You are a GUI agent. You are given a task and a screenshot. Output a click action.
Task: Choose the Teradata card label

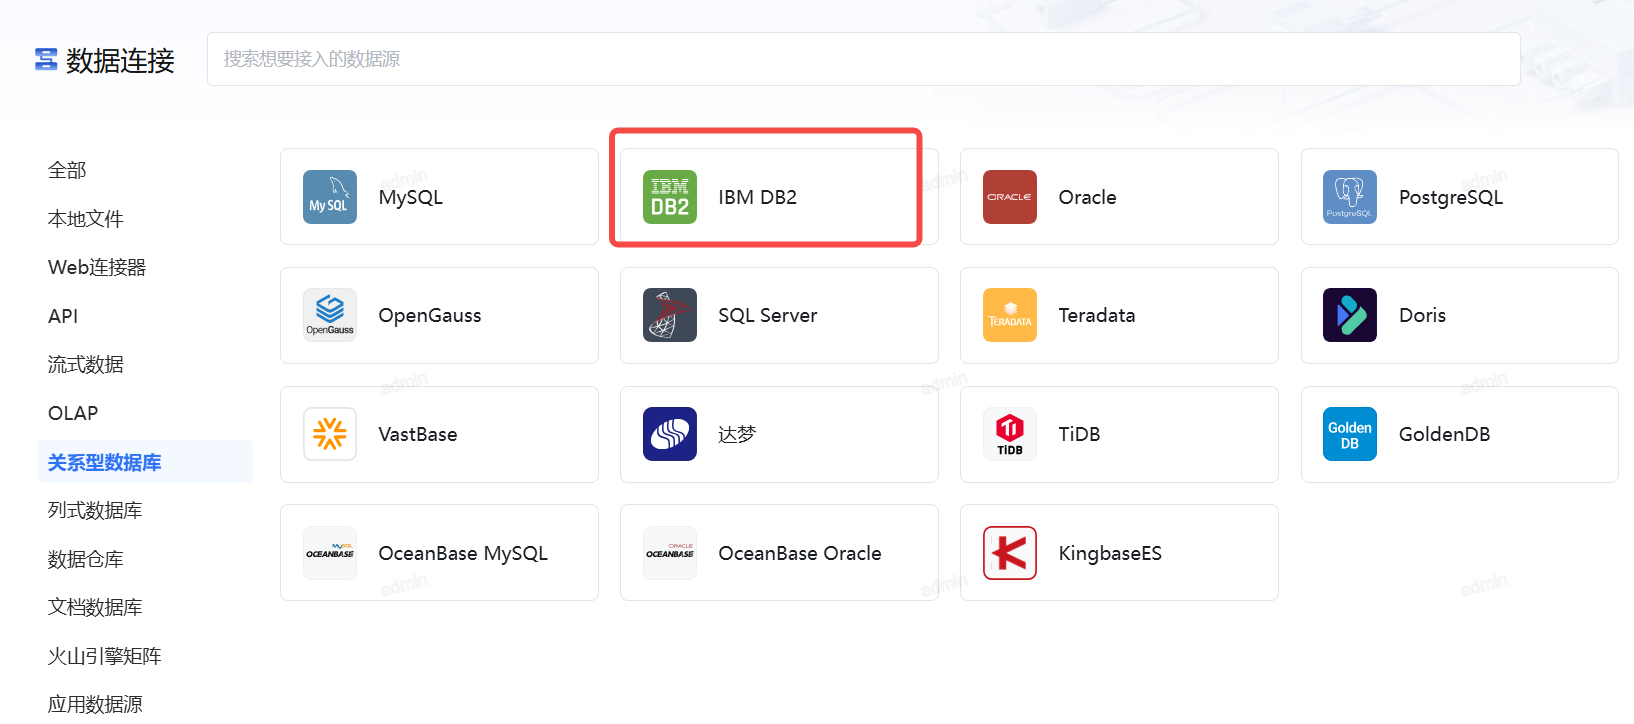[x=1097, y=315]
